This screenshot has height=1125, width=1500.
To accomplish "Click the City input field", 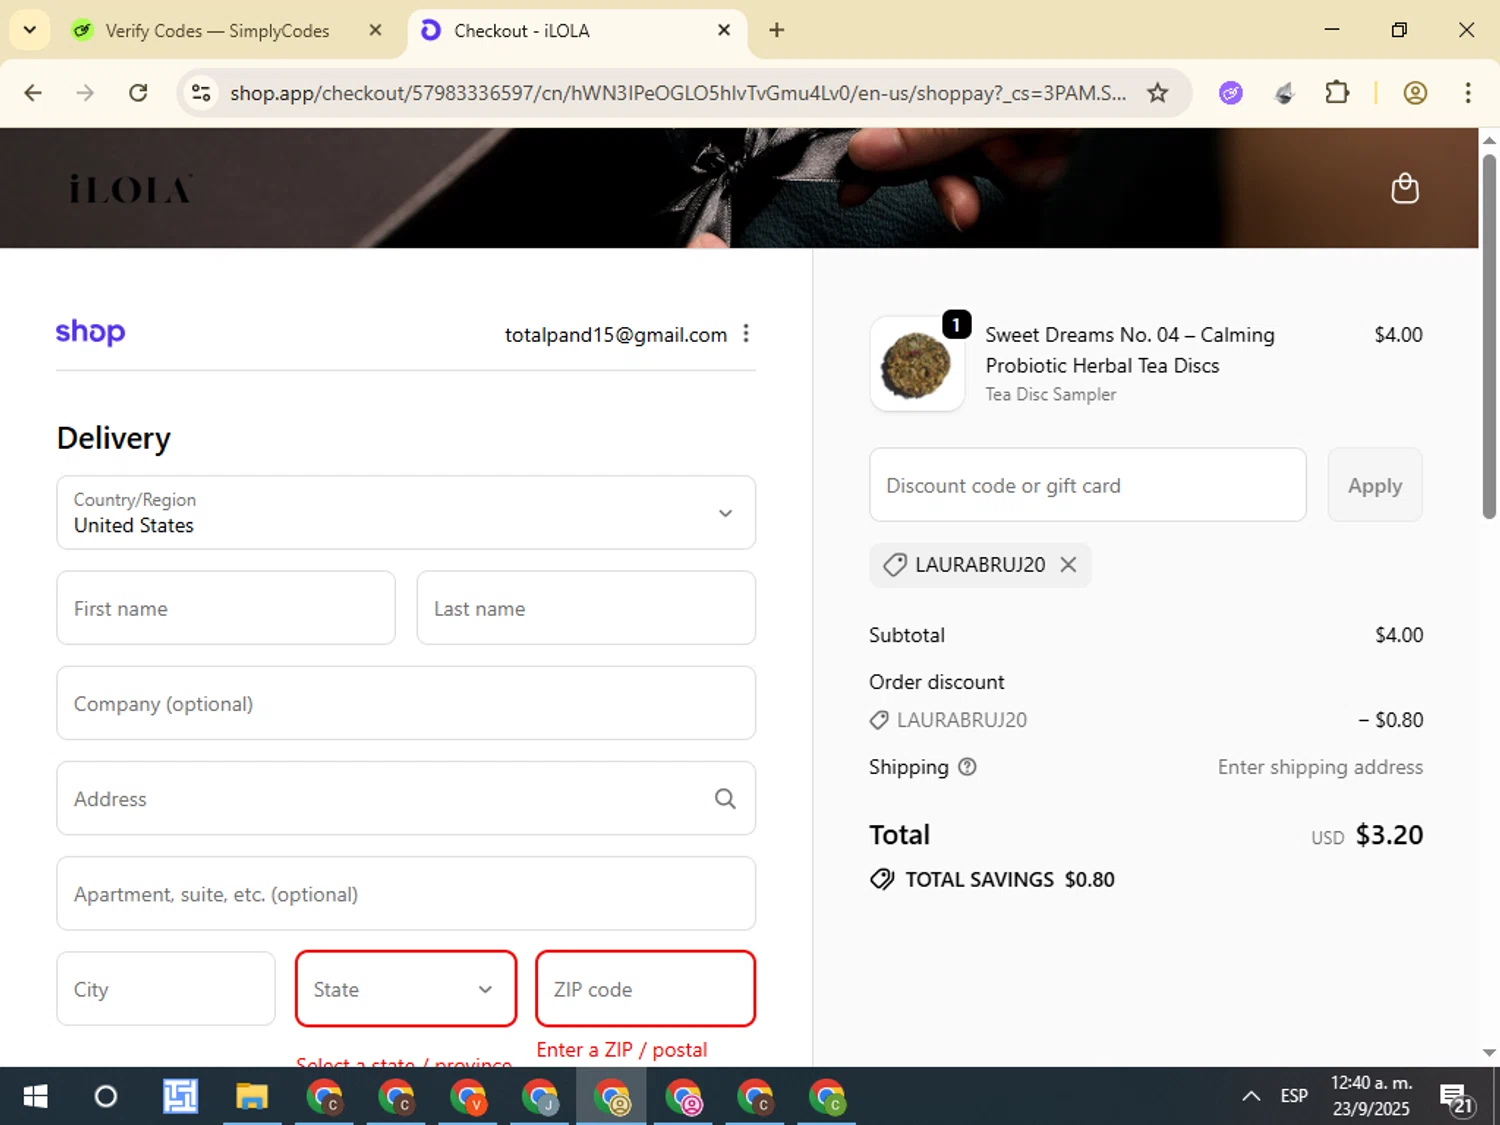I will [166, 988].
